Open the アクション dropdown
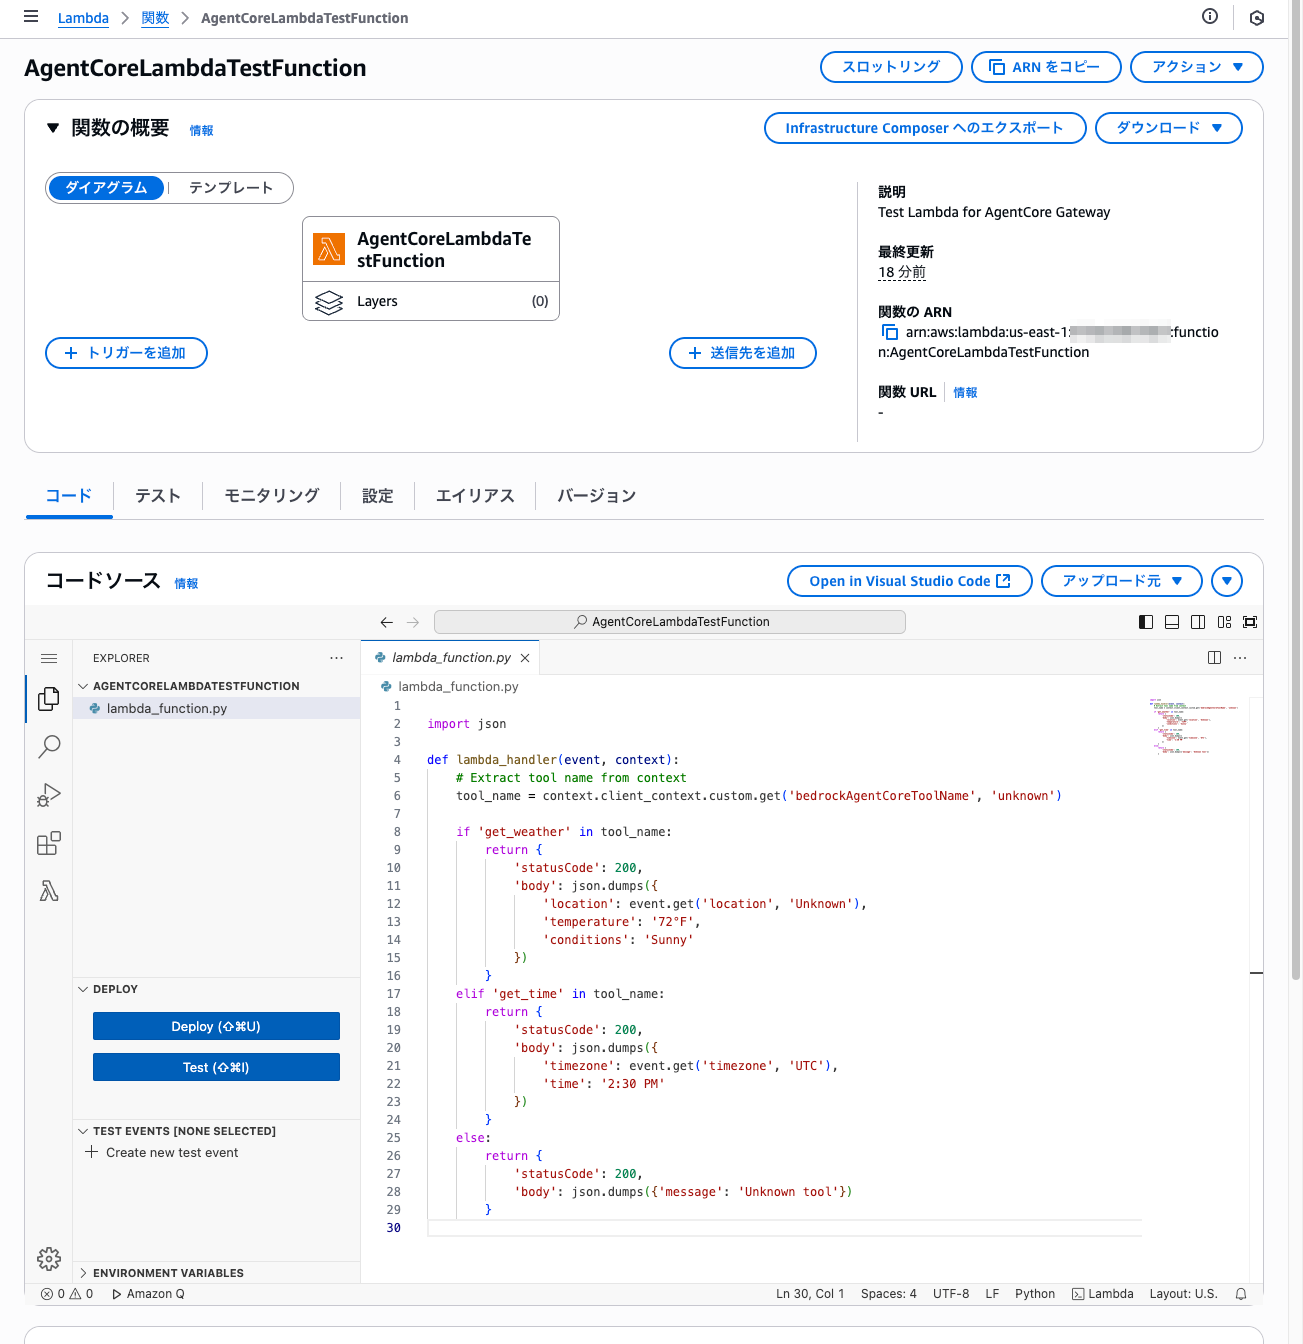 [x=1196, y=67]
